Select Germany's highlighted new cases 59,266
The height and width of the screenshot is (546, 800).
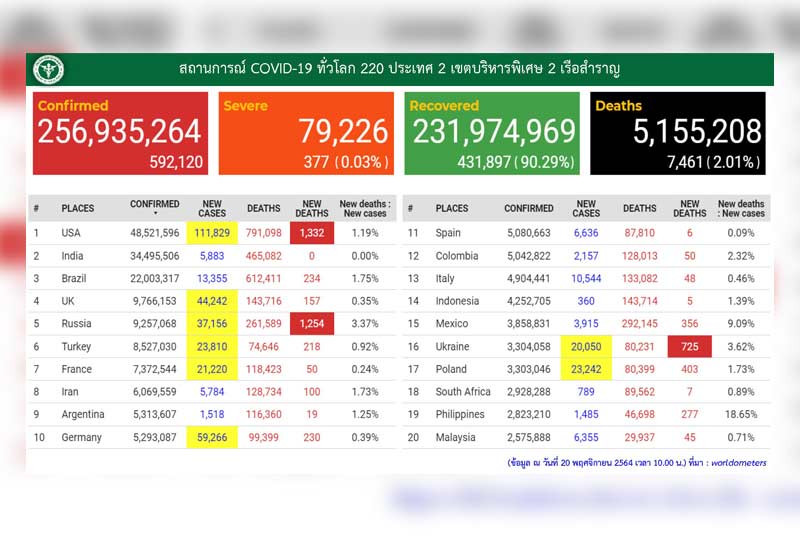click(212, 437)
